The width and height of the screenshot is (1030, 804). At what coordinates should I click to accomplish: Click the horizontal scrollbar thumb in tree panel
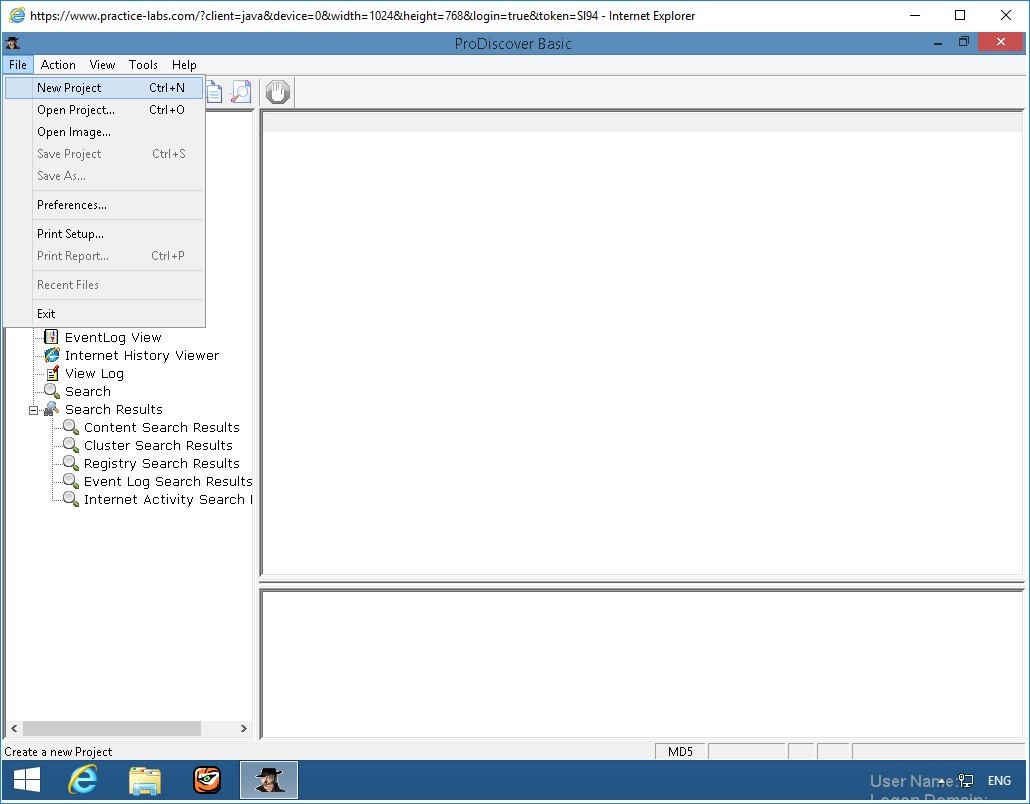pyautogui.click(x=112, y=728)
